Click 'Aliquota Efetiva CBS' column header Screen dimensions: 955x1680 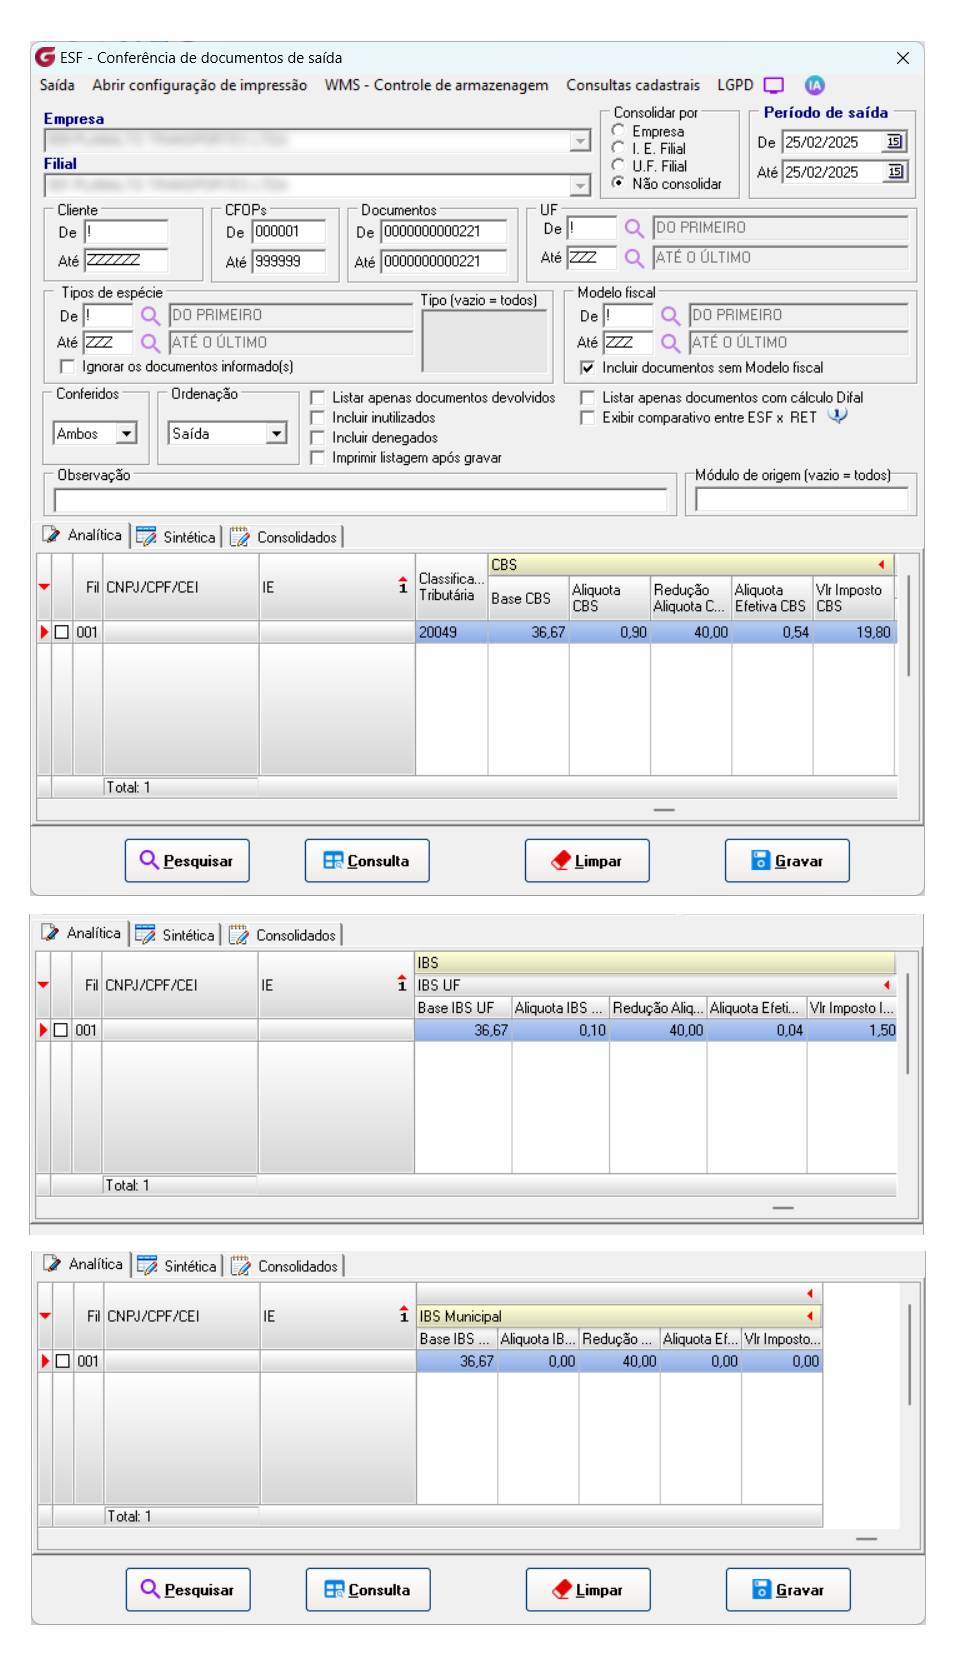[x=772, y=598]
